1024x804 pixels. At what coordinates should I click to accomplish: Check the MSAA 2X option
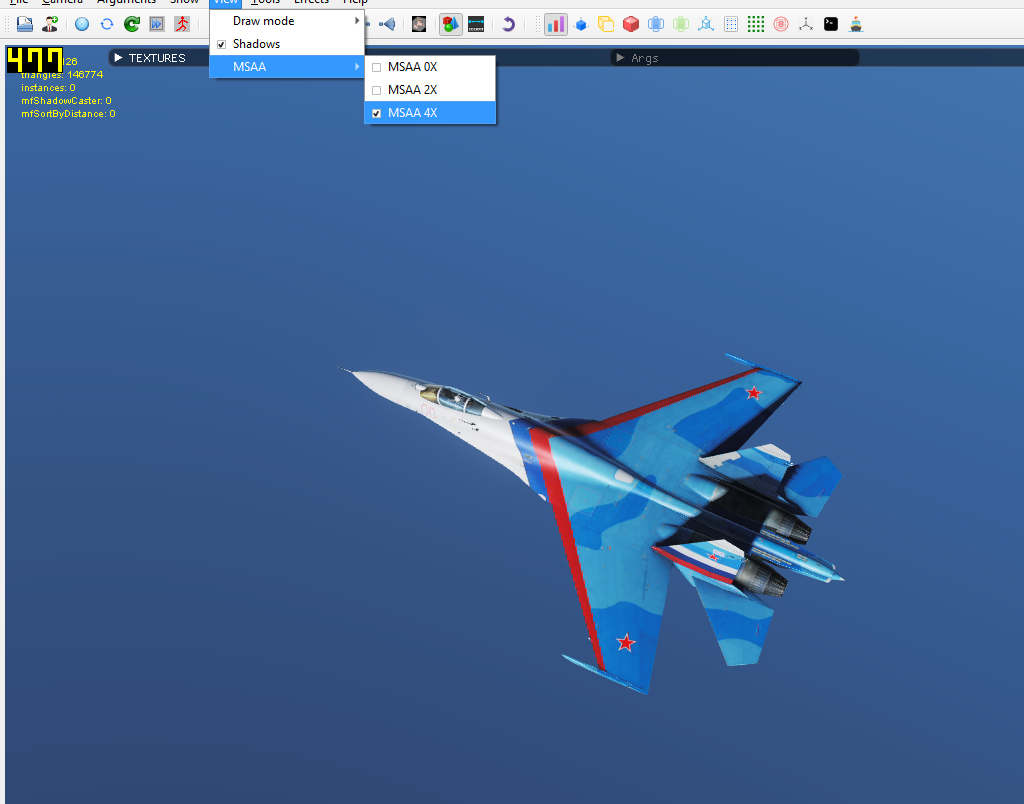pos(376,90)
